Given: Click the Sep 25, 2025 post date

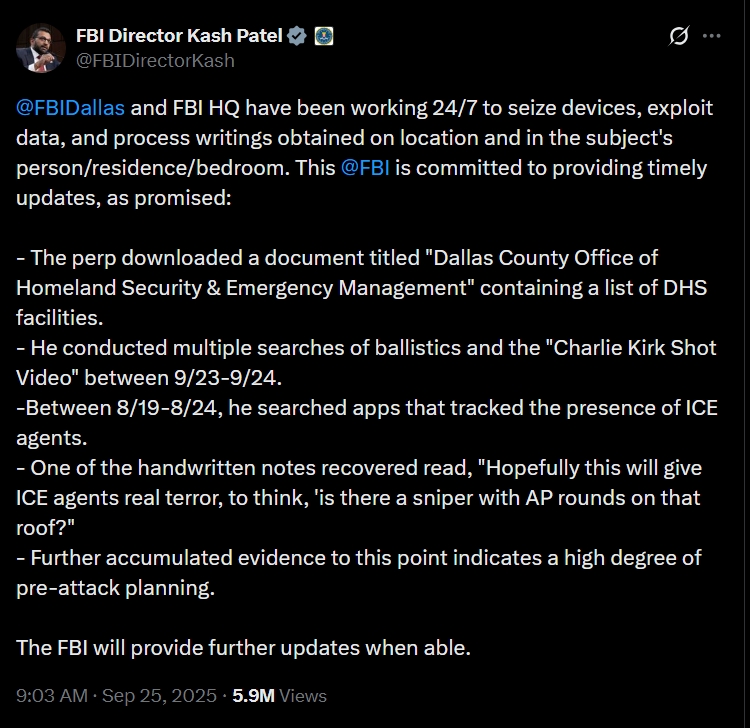Looking at the screenshot, I should [x=159, y=695].
